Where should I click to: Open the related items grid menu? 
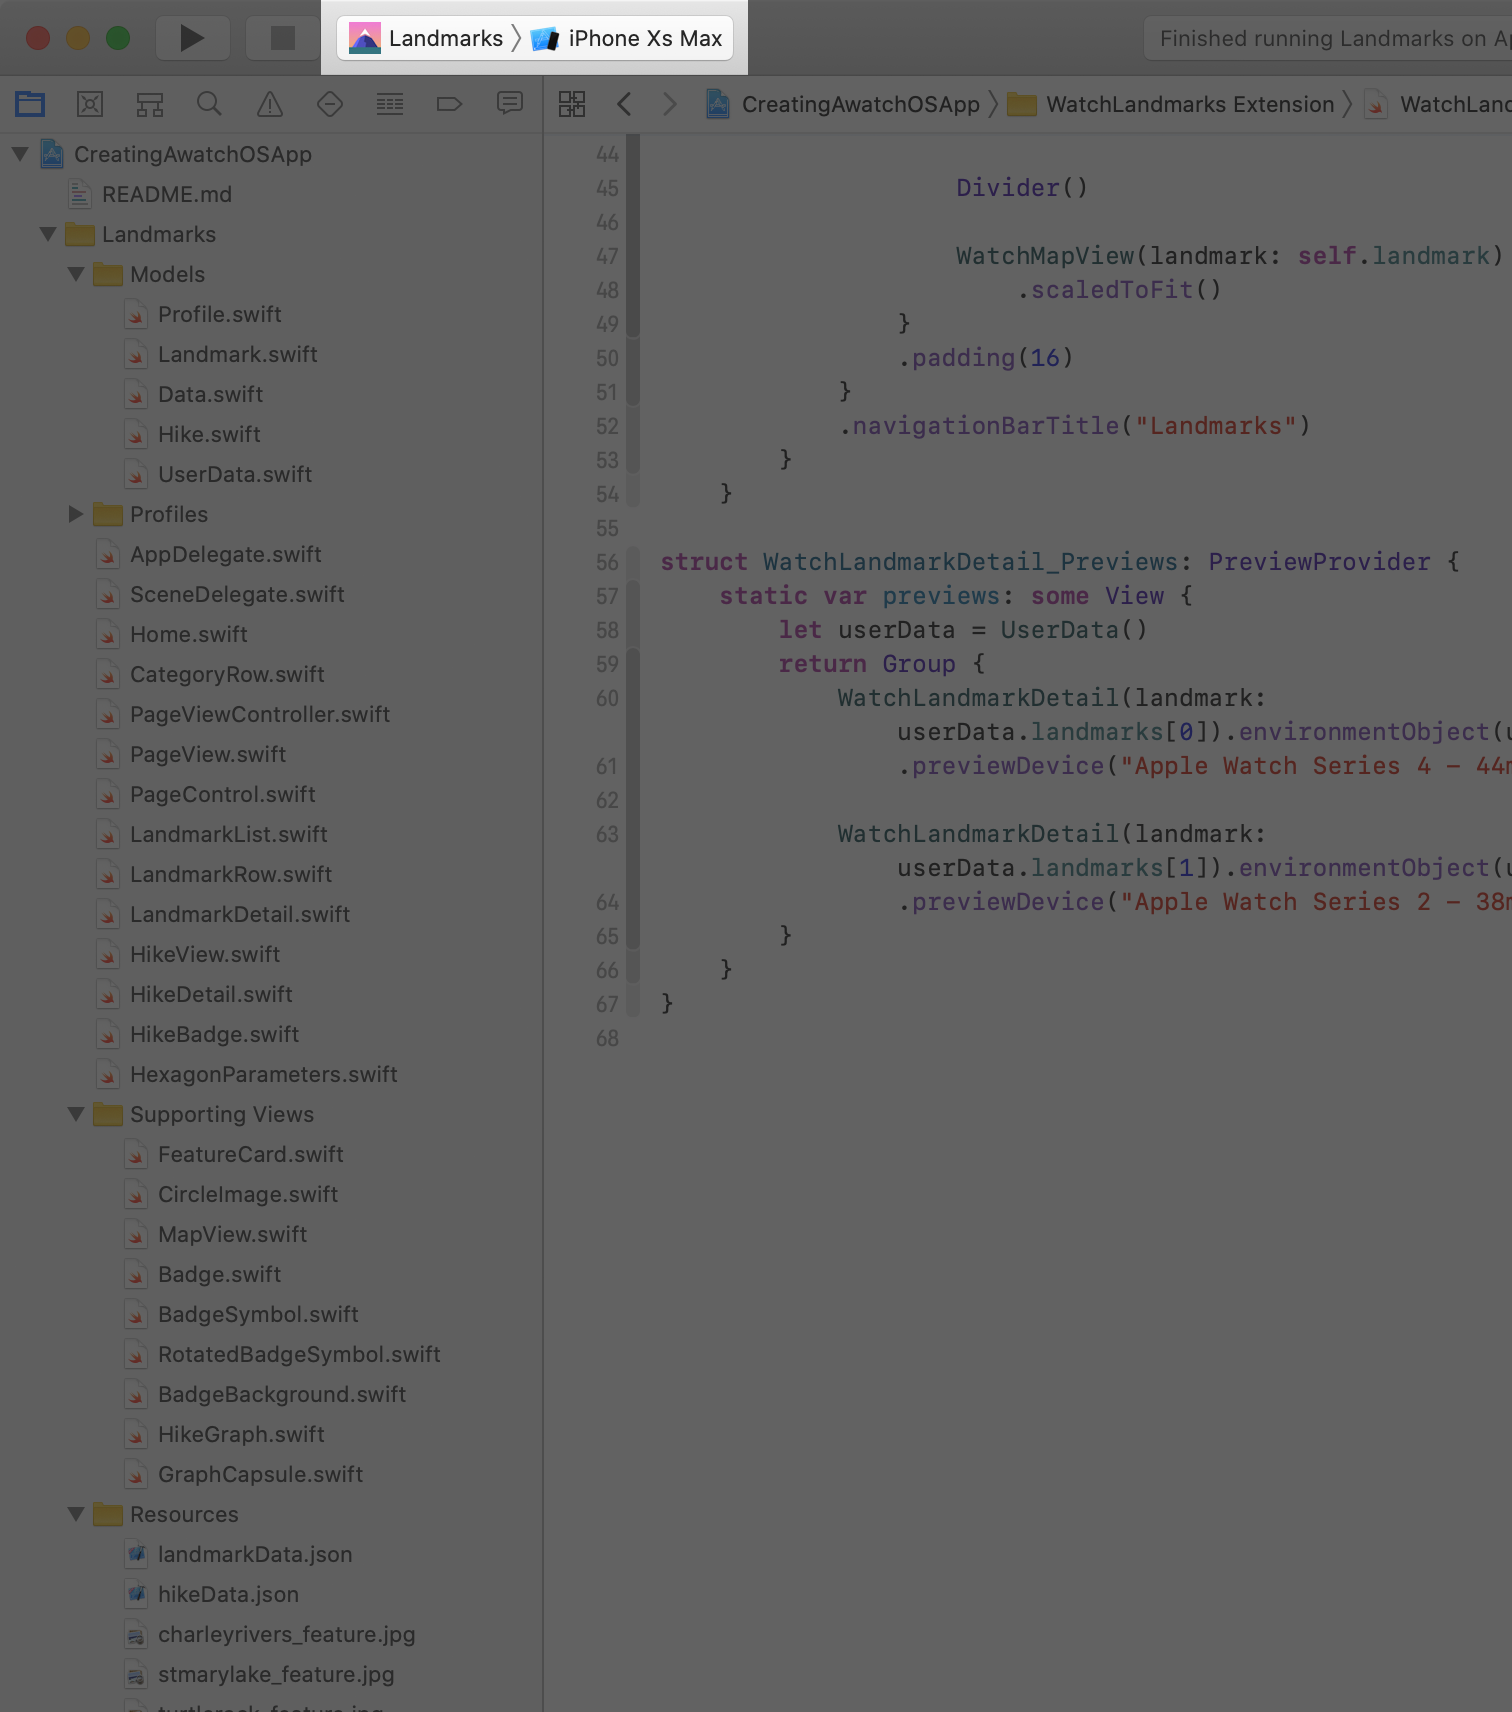[x=572, y=104]
